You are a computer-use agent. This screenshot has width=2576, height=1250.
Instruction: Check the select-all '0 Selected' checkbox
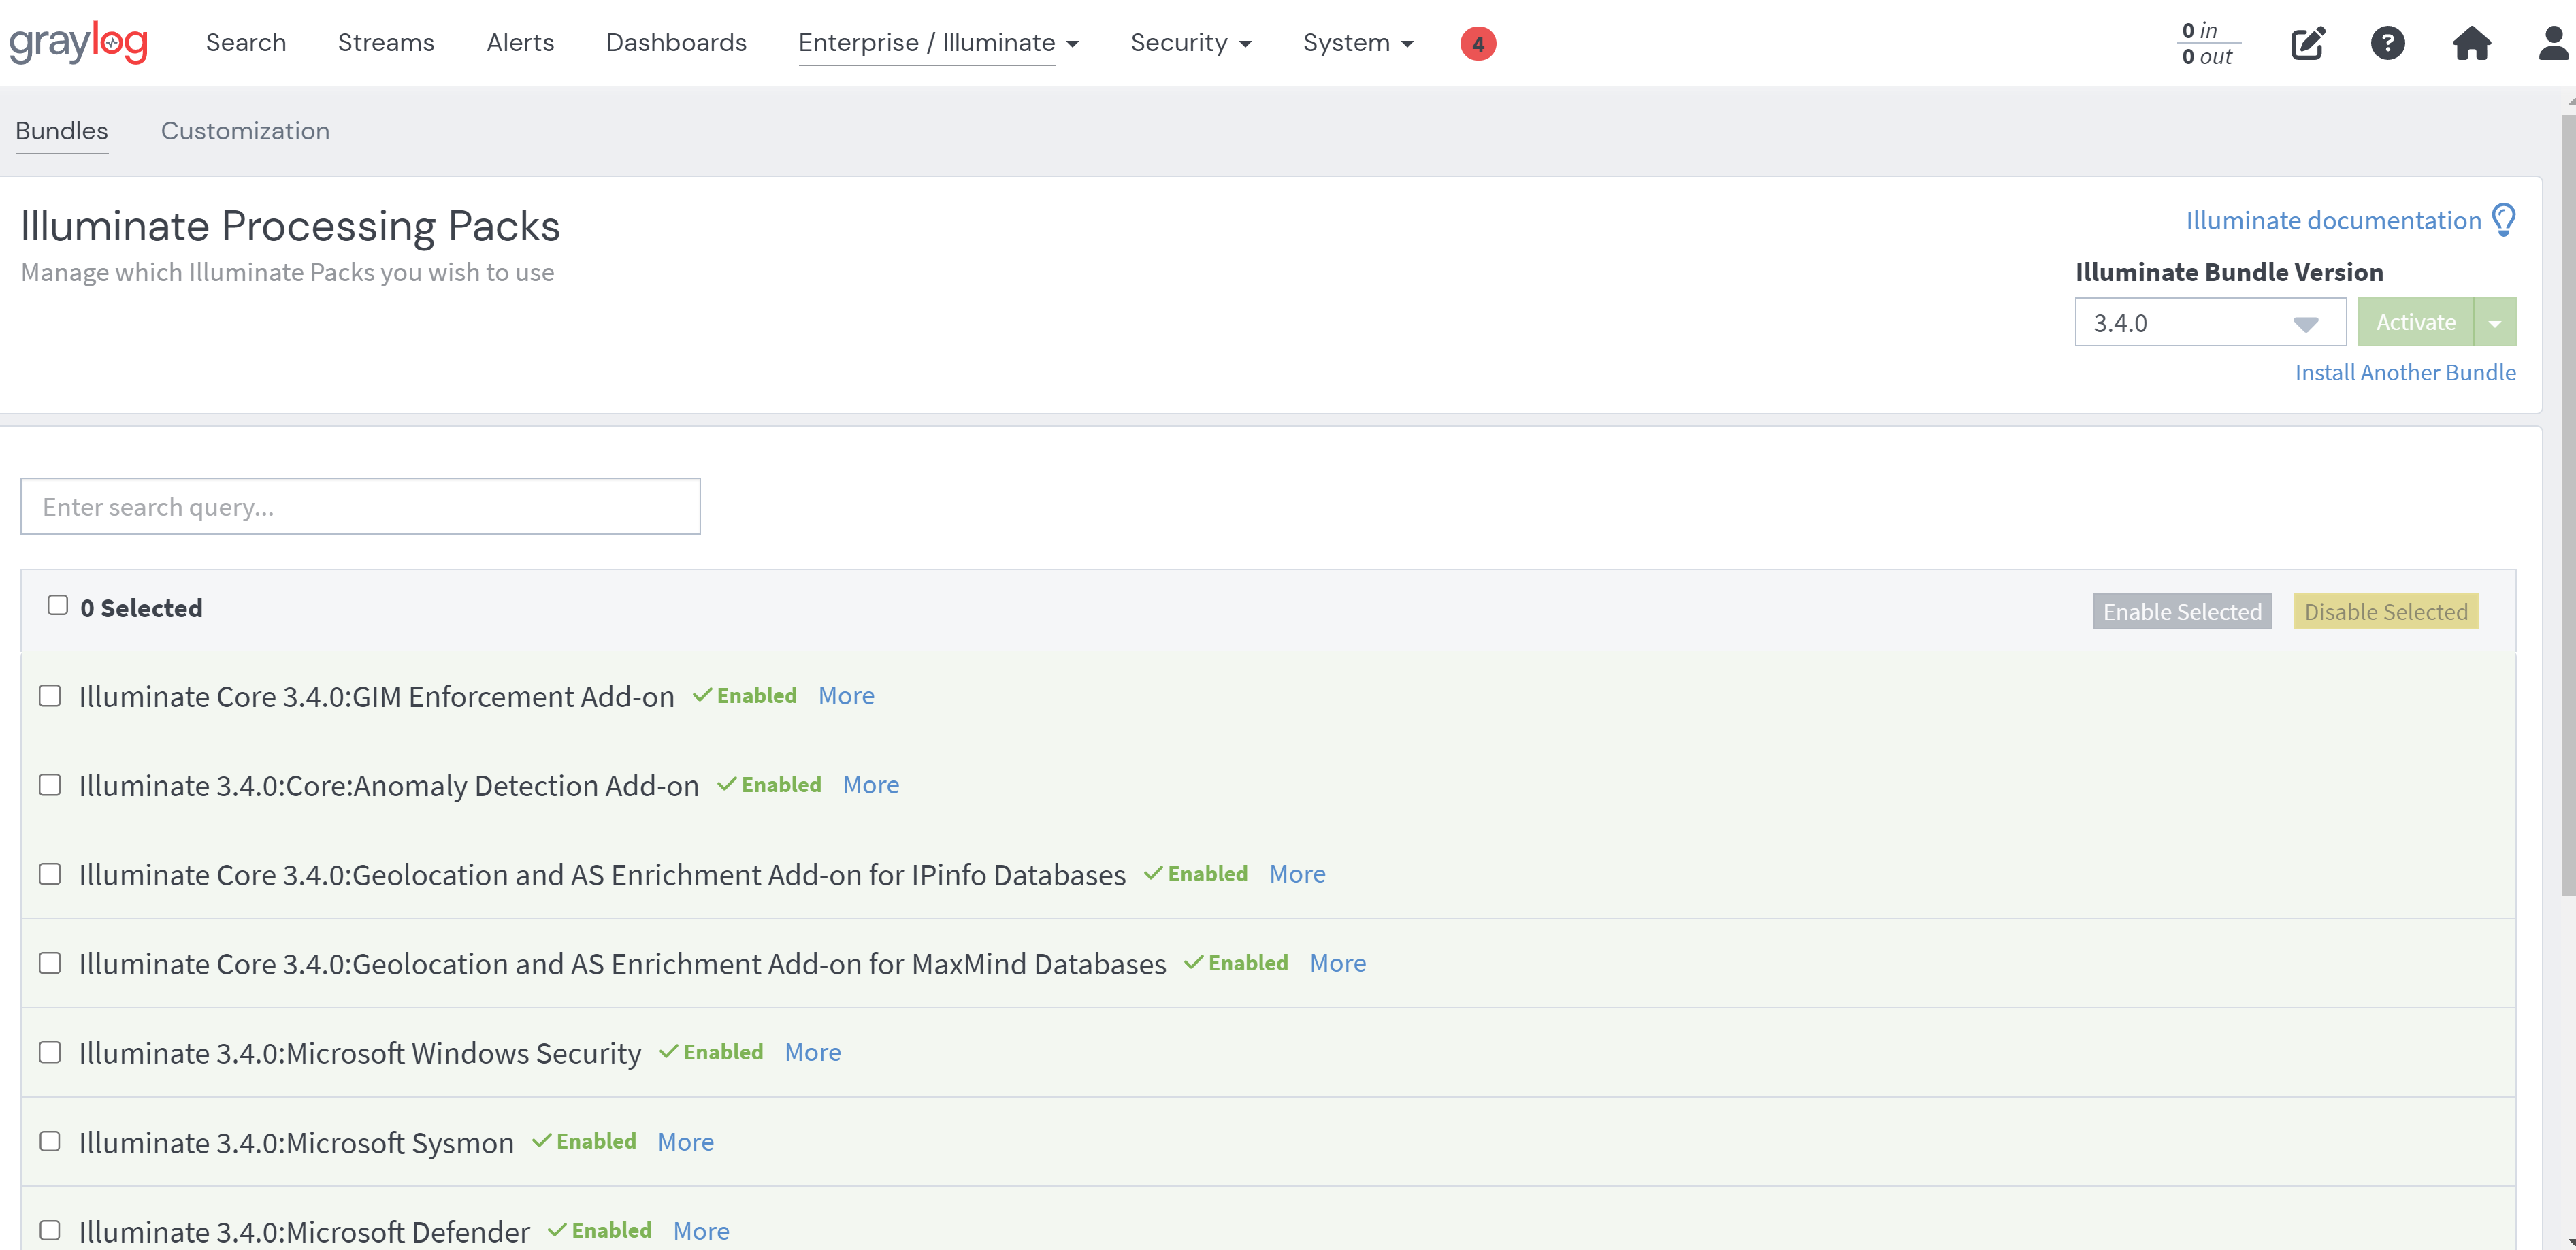[58, 605]
